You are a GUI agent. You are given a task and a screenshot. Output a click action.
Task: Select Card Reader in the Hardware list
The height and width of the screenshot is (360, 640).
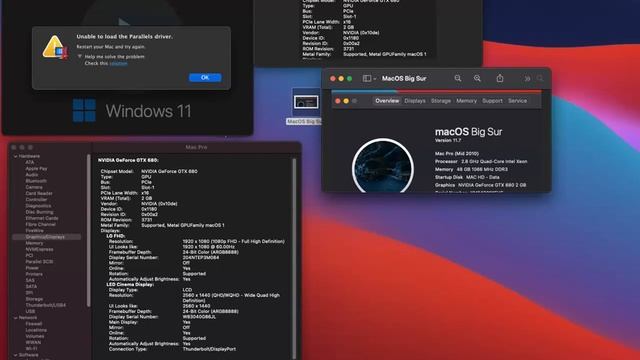coord(39,193)
